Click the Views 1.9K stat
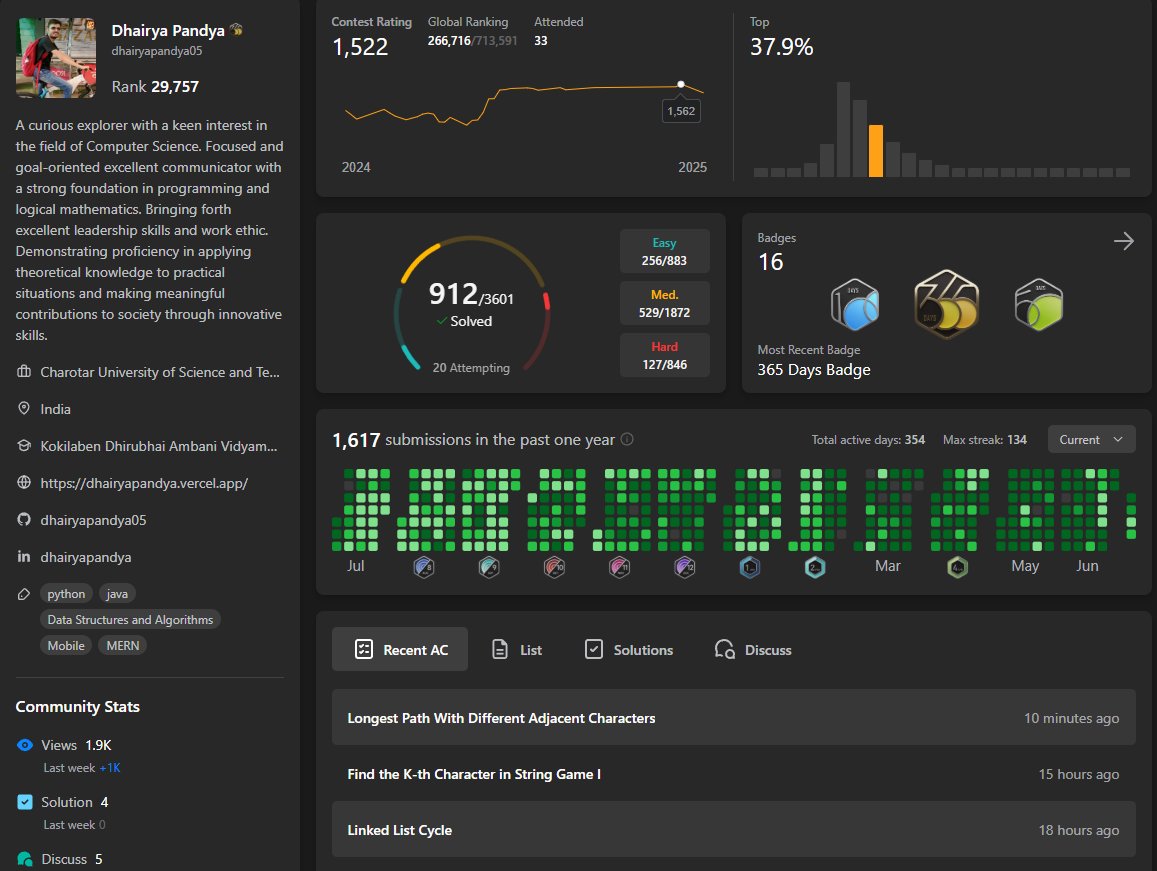The height and width of the screenshot is (871, 1157). pyautogui.click(x=76, y=745)
